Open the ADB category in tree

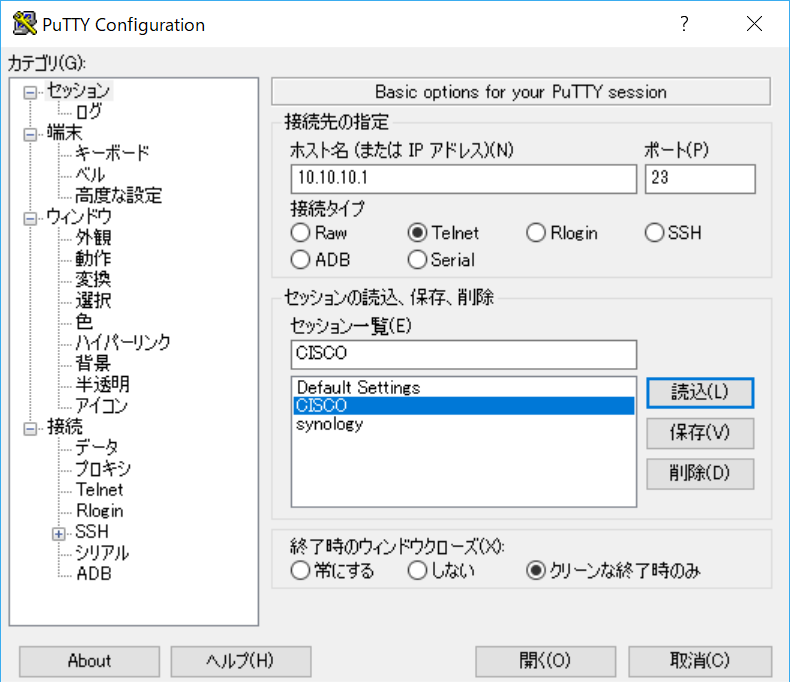pyautogui.click(x=93, y=574)
